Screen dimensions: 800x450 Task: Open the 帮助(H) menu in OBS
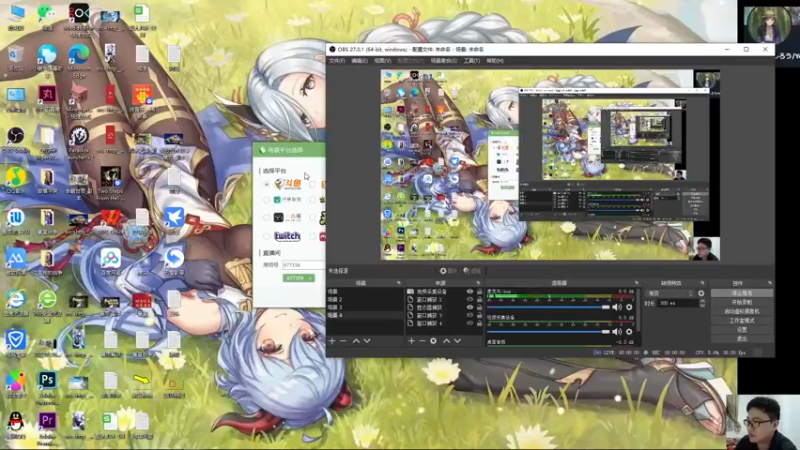click(x=494, y=61)
